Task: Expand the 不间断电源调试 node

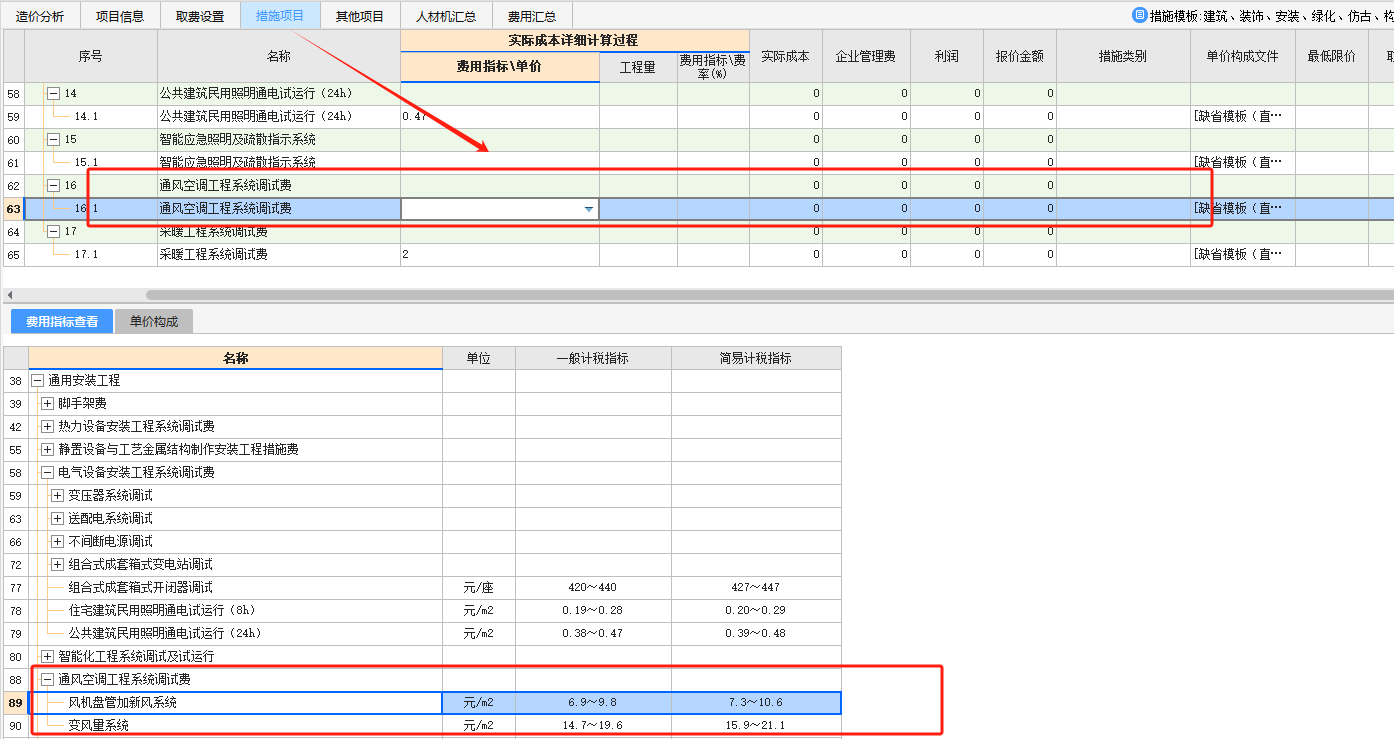Action: point(57,542)
